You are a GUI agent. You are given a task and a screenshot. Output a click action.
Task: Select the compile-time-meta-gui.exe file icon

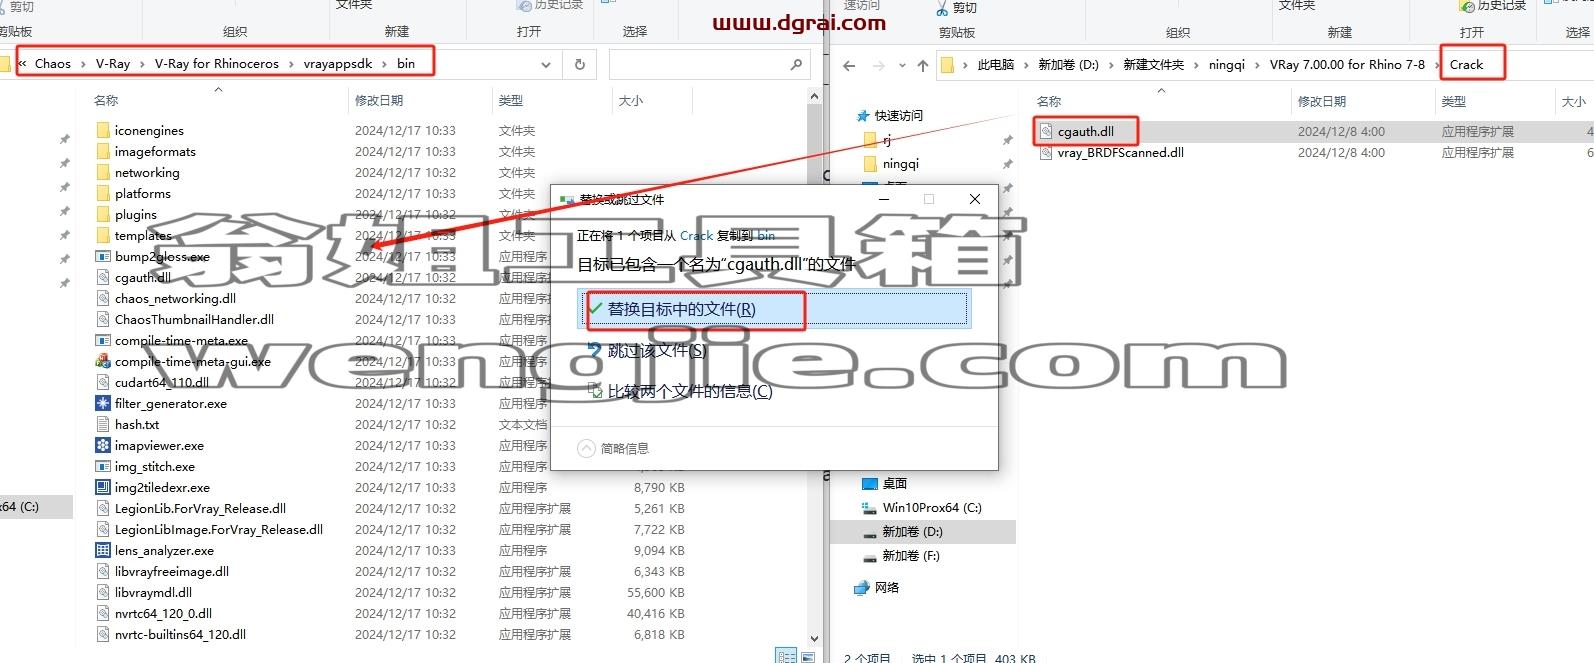click(102, 361)
